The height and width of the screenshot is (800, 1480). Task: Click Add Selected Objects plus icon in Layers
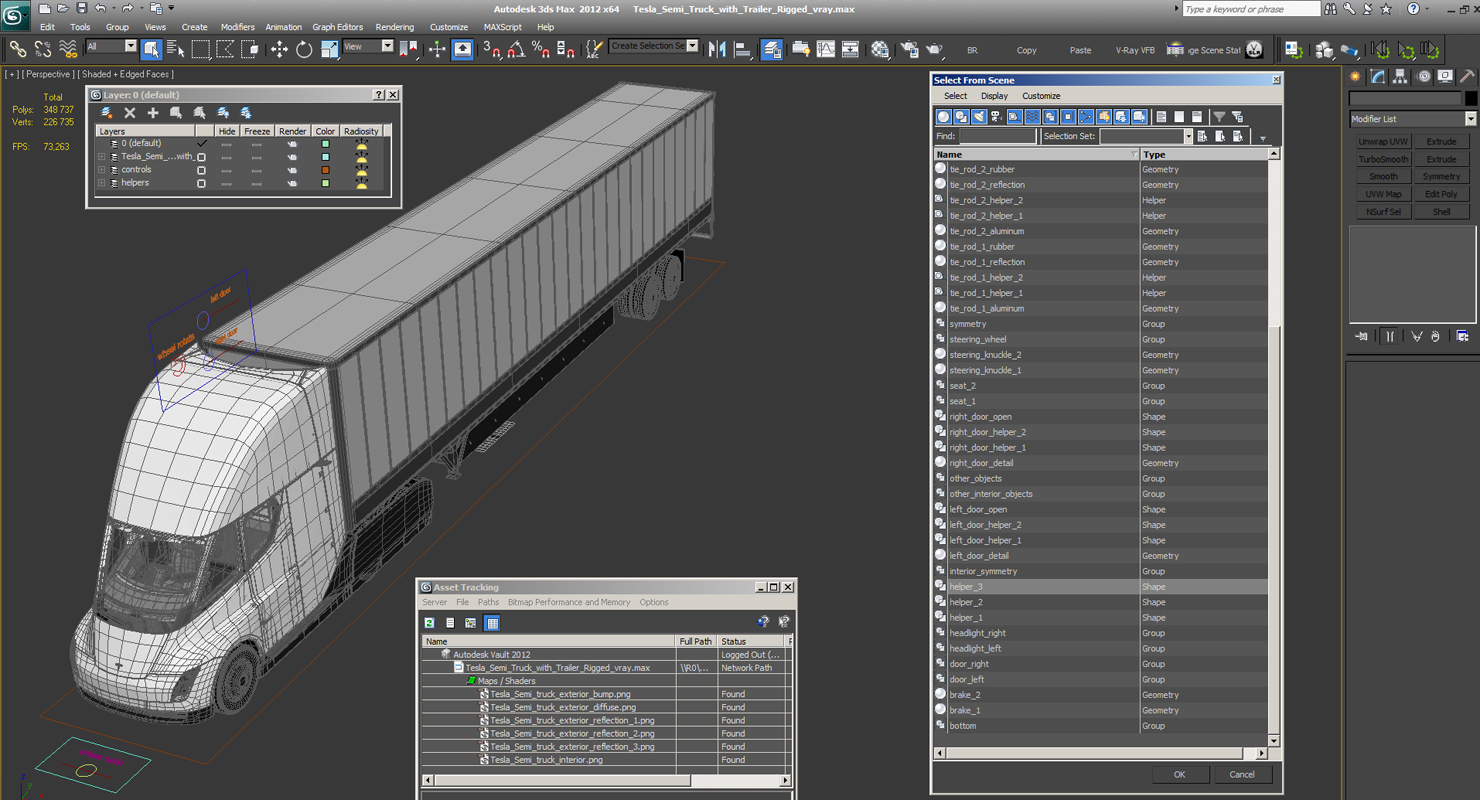(x=153, y=113)
